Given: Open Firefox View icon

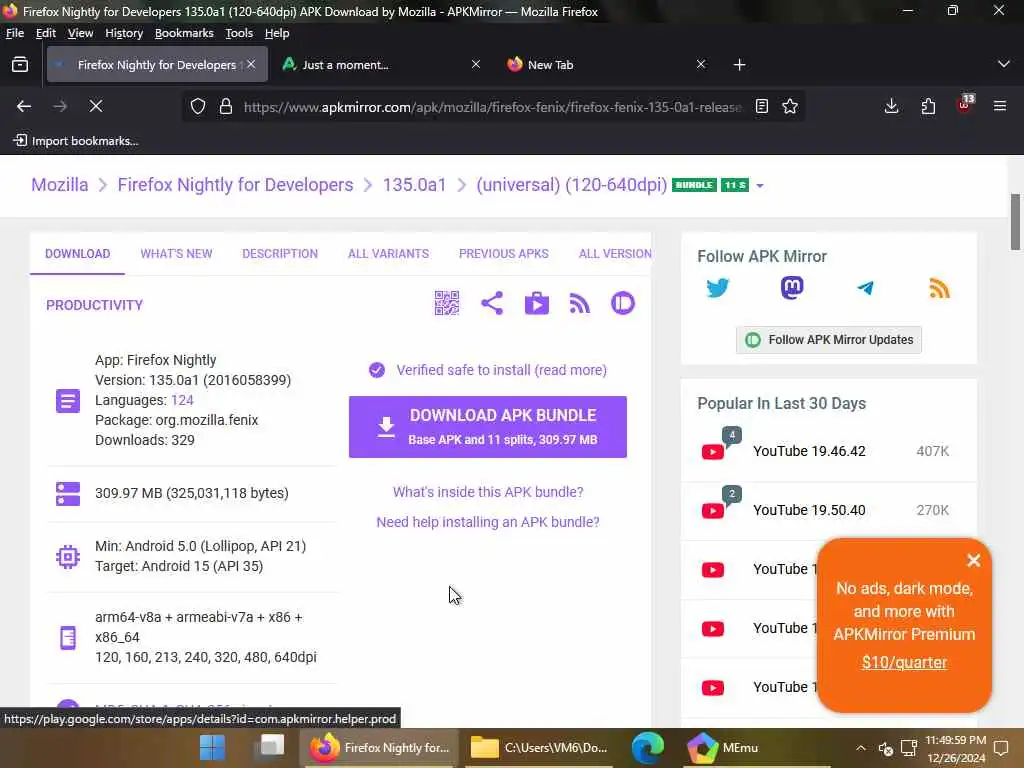Looking at the screenshot, I should (20, 64).
